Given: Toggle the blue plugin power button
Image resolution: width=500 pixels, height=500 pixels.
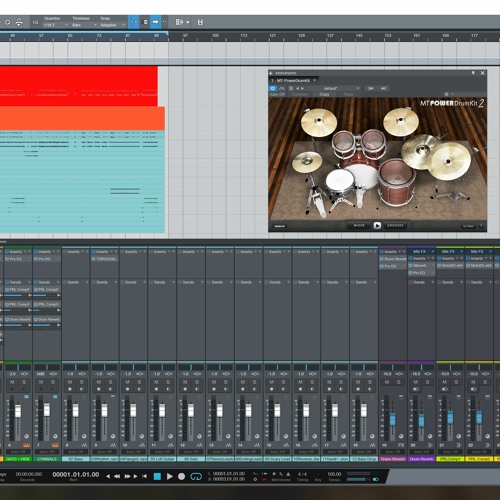Looking at the screenshot, I should [x=273, y=88].
